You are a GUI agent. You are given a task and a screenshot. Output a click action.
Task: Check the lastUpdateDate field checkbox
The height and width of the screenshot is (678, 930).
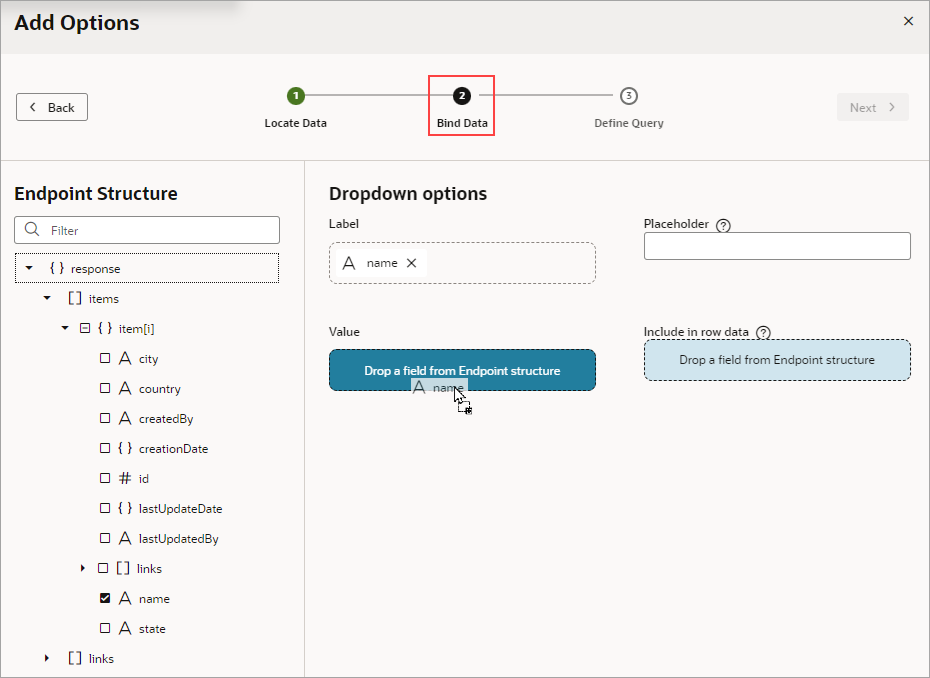(105, 508)
